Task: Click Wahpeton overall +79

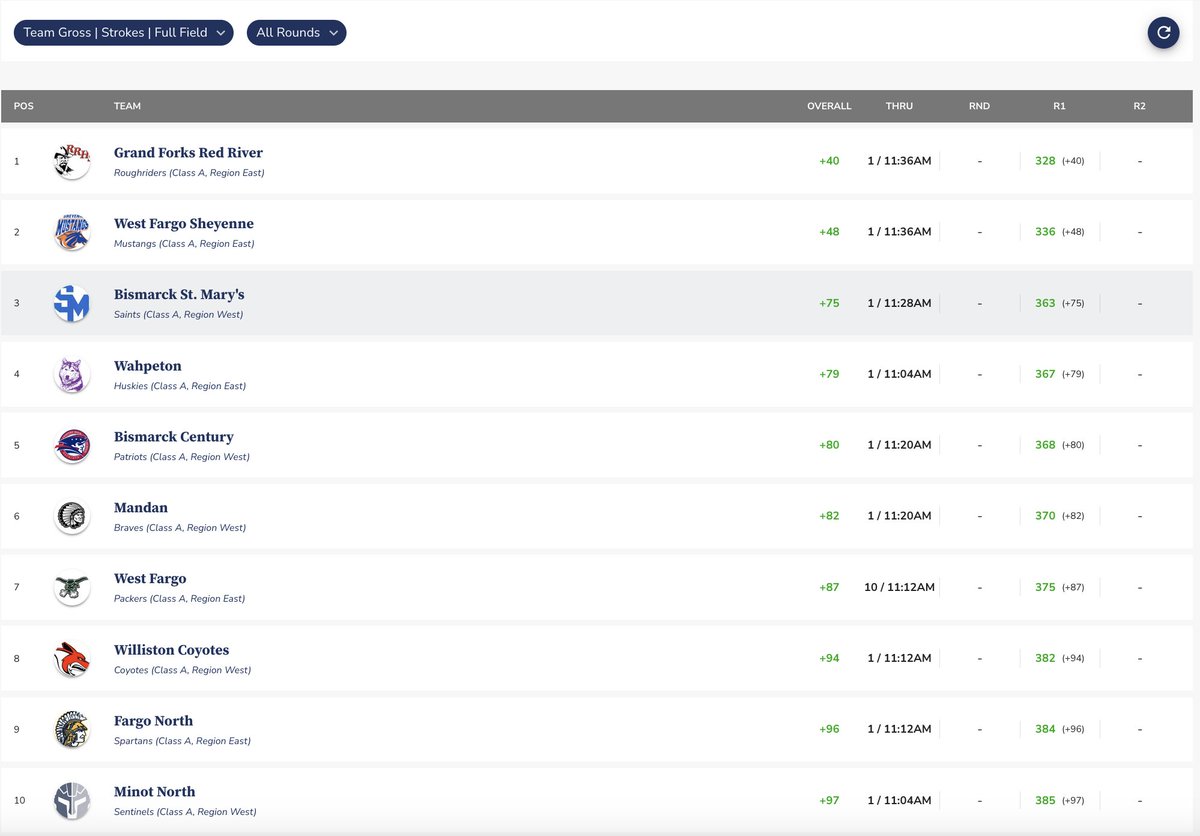Action: coord(829,374)
